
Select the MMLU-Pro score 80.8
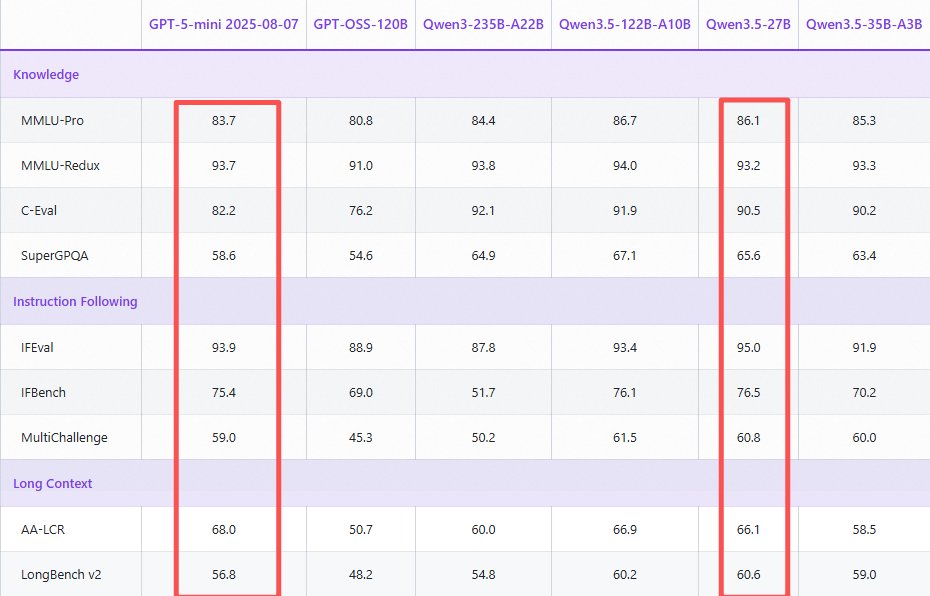coord(361,120)
